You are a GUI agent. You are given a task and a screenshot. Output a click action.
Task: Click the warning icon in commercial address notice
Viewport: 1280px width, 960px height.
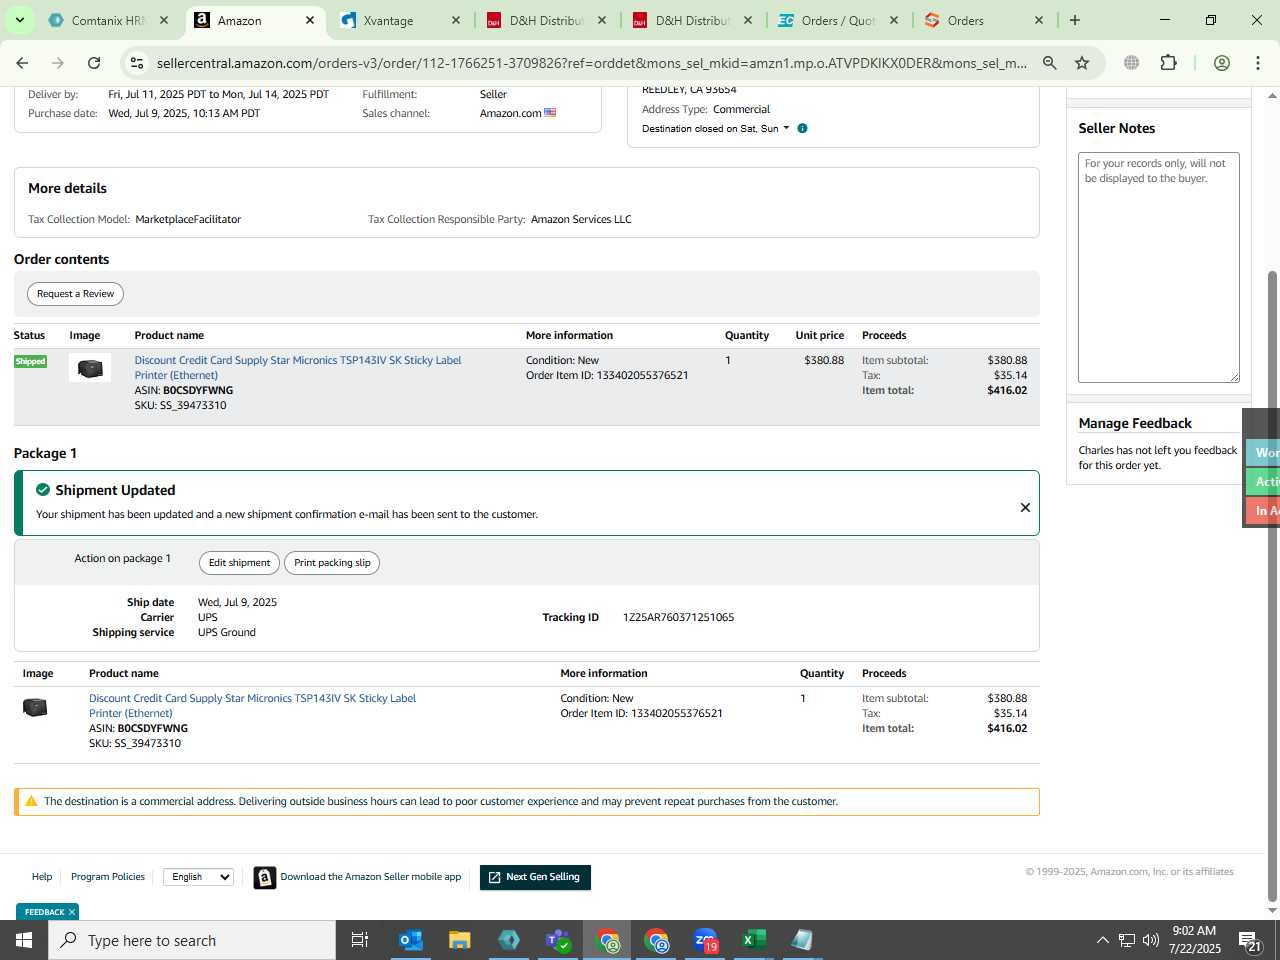(31, 801)
